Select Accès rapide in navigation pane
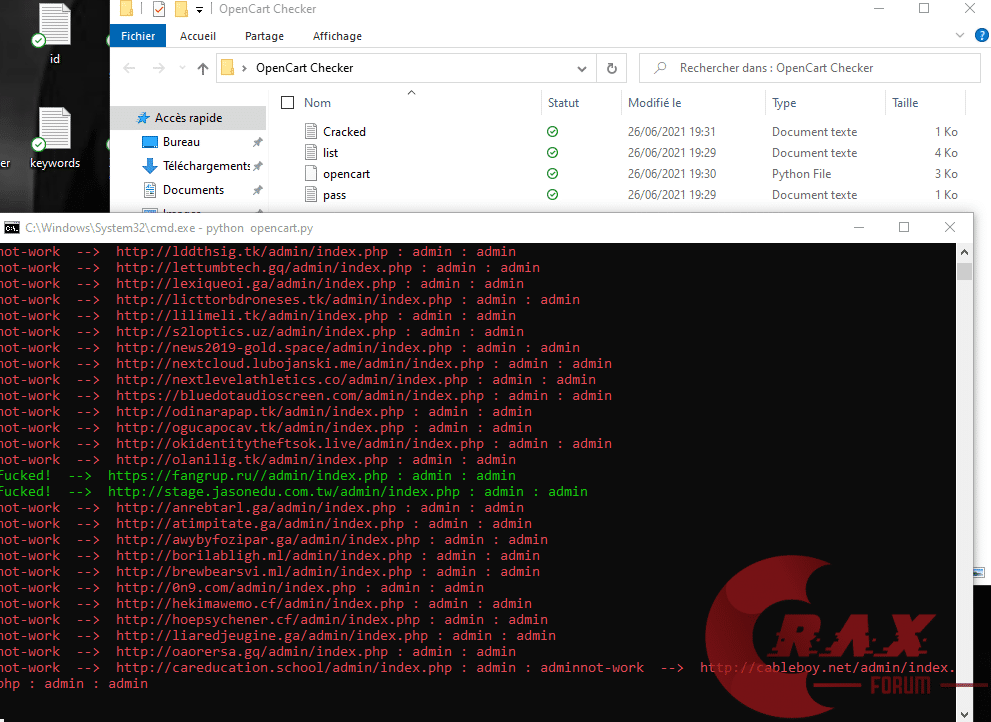Screen dimensions: 991x722 188,118
